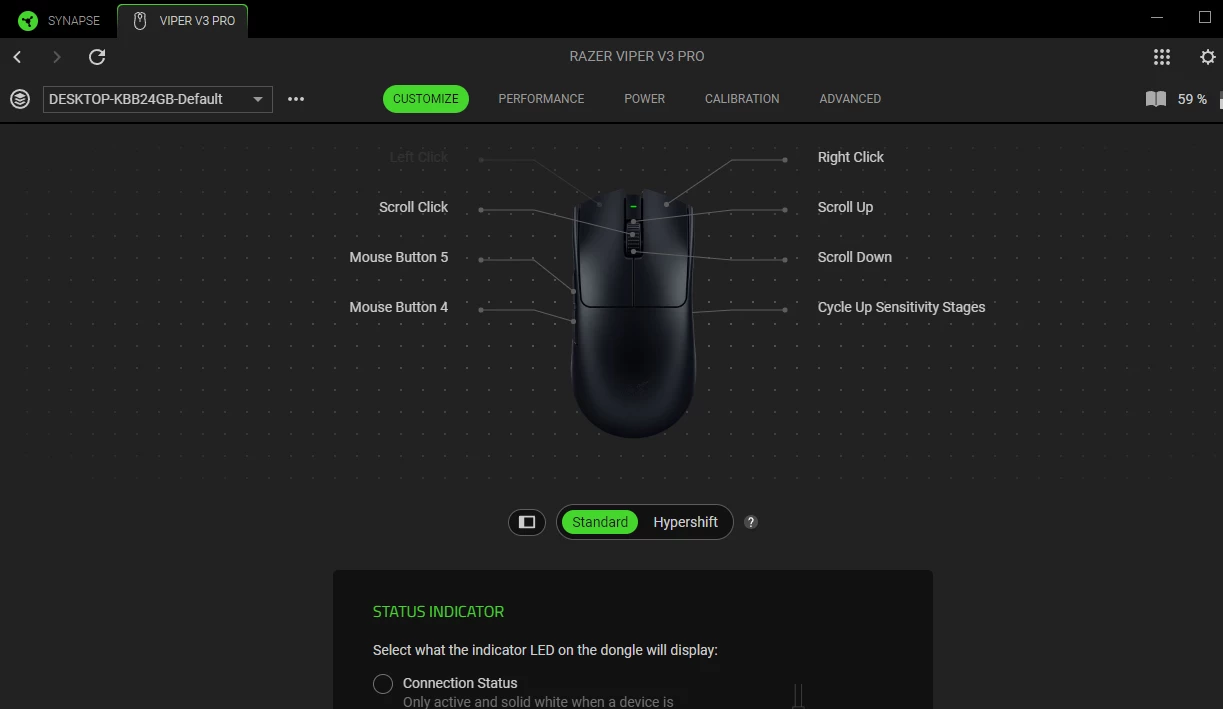The height and width of the screenshot is (709, 1223).
Task: Switch to Hypershift mode
Action: tap(685, 522)
